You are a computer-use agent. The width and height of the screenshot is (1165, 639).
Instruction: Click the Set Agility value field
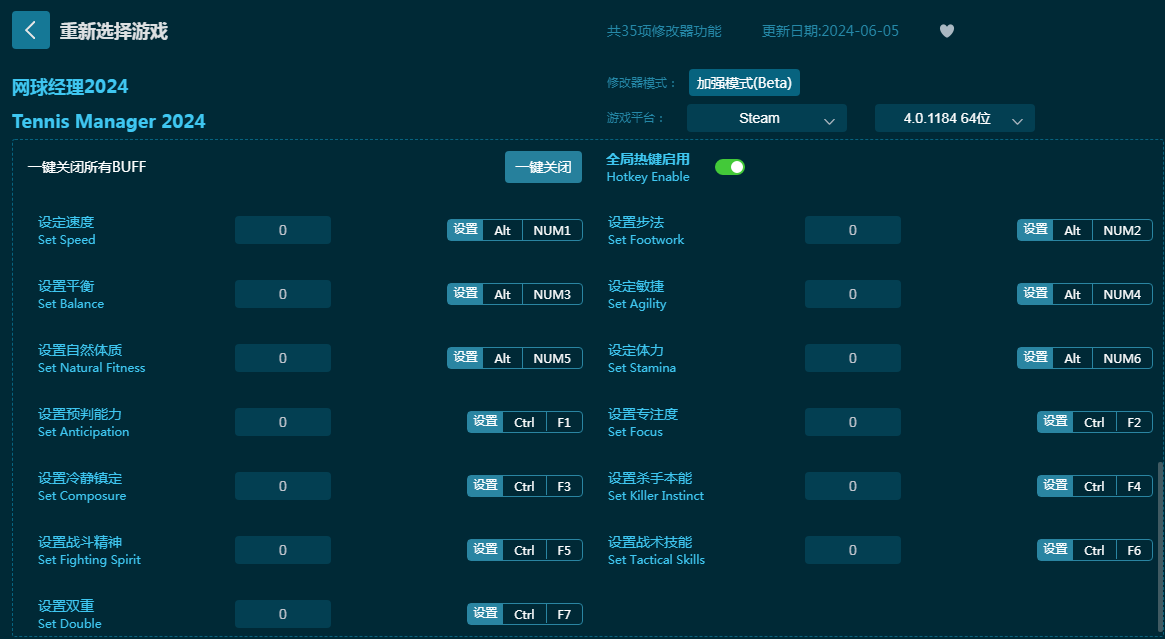853,294
